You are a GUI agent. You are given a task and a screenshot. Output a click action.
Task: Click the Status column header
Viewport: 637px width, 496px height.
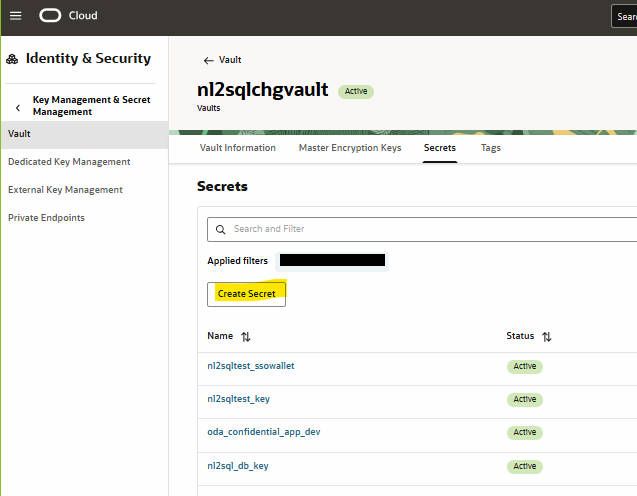click(x=520, y=336)
